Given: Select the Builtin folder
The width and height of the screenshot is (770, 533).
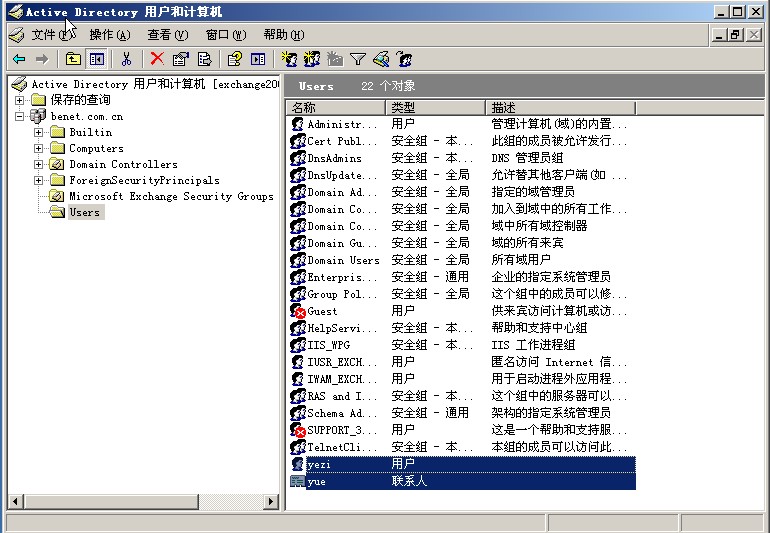Looking at the screenshot, I should pos(91,132).
